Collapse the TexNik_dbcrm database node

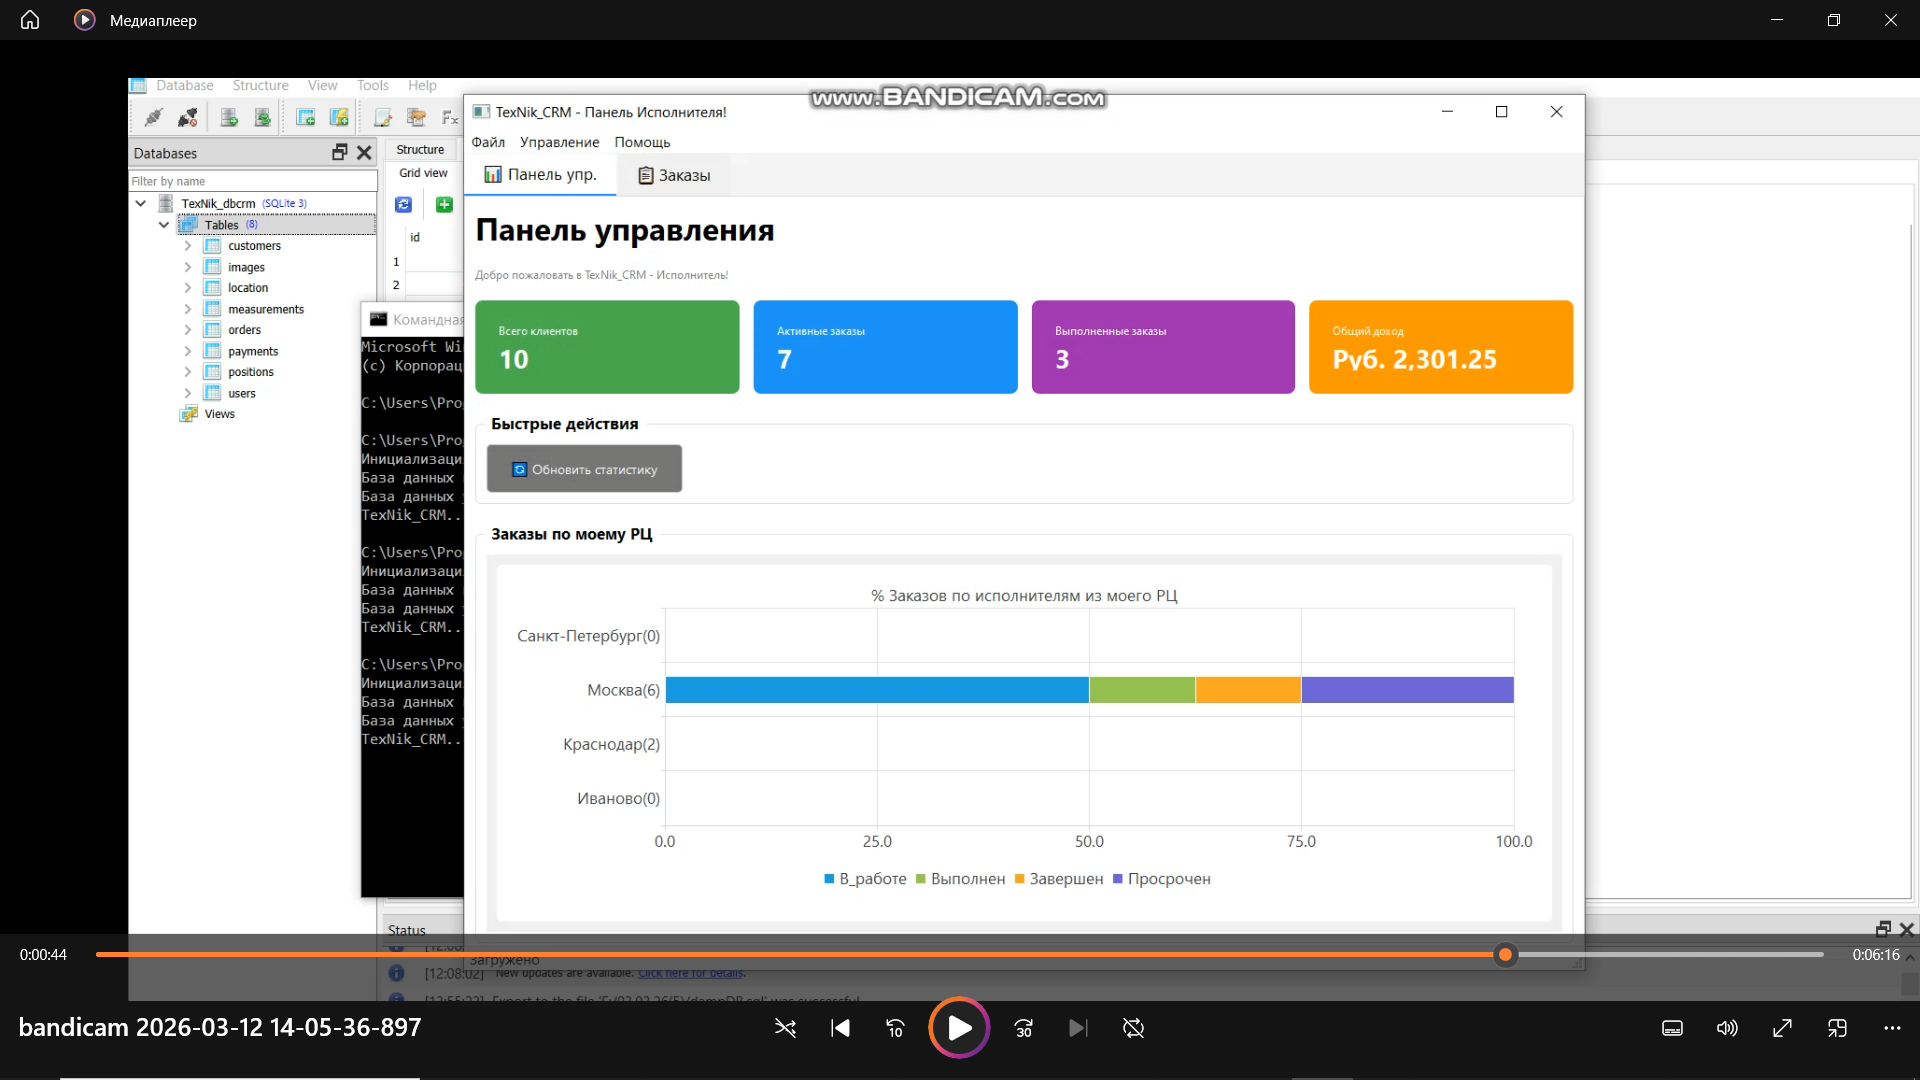coord(141,203)
